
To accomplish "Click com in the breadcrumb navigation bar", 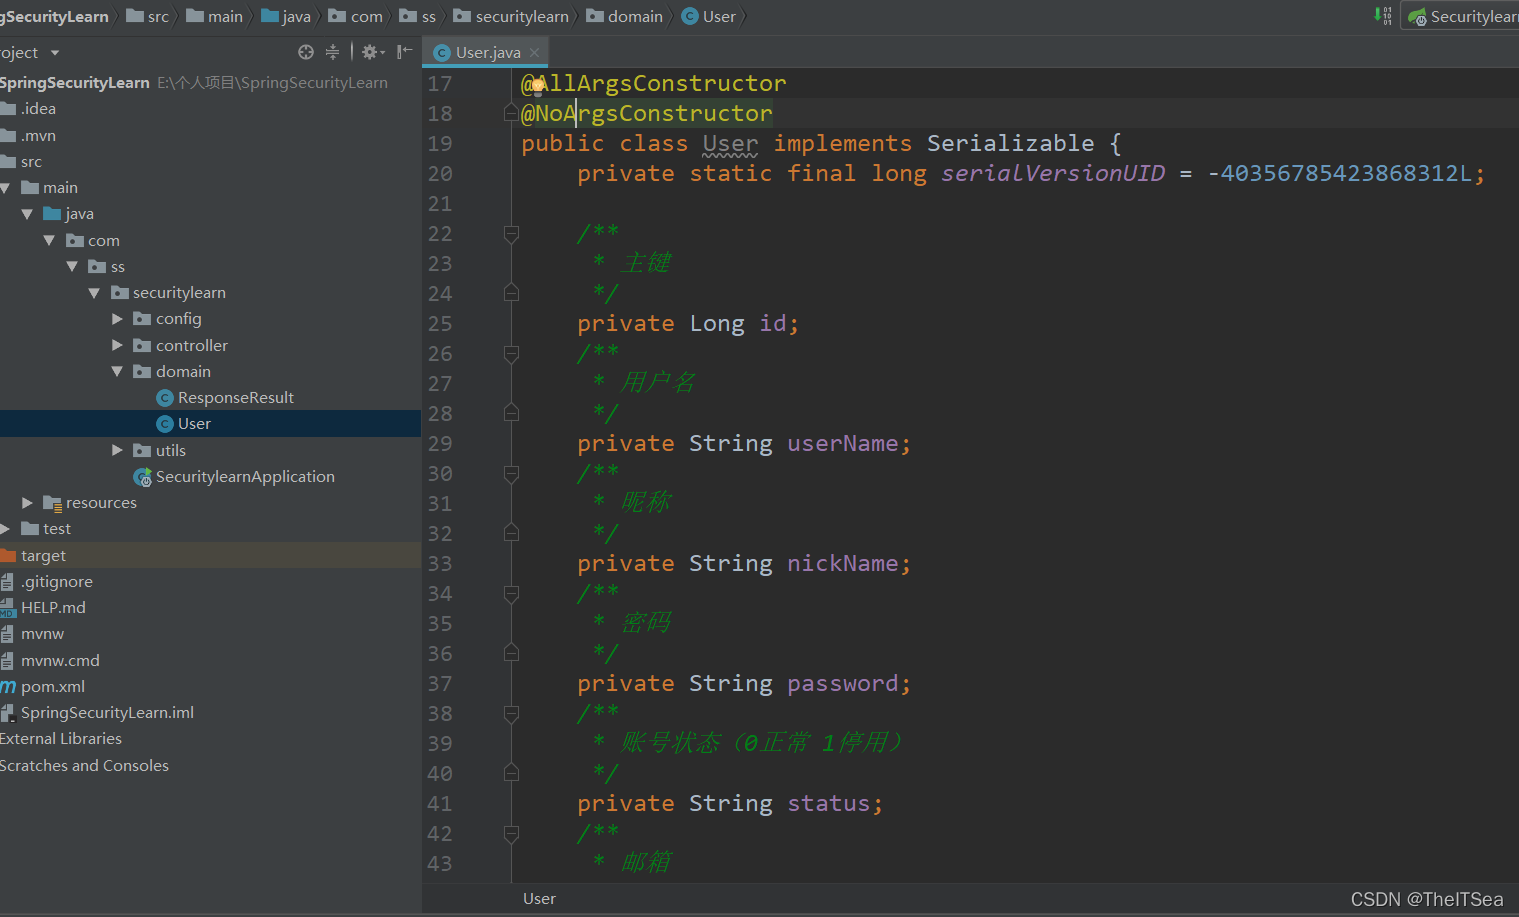I will [x=355, y=16].
